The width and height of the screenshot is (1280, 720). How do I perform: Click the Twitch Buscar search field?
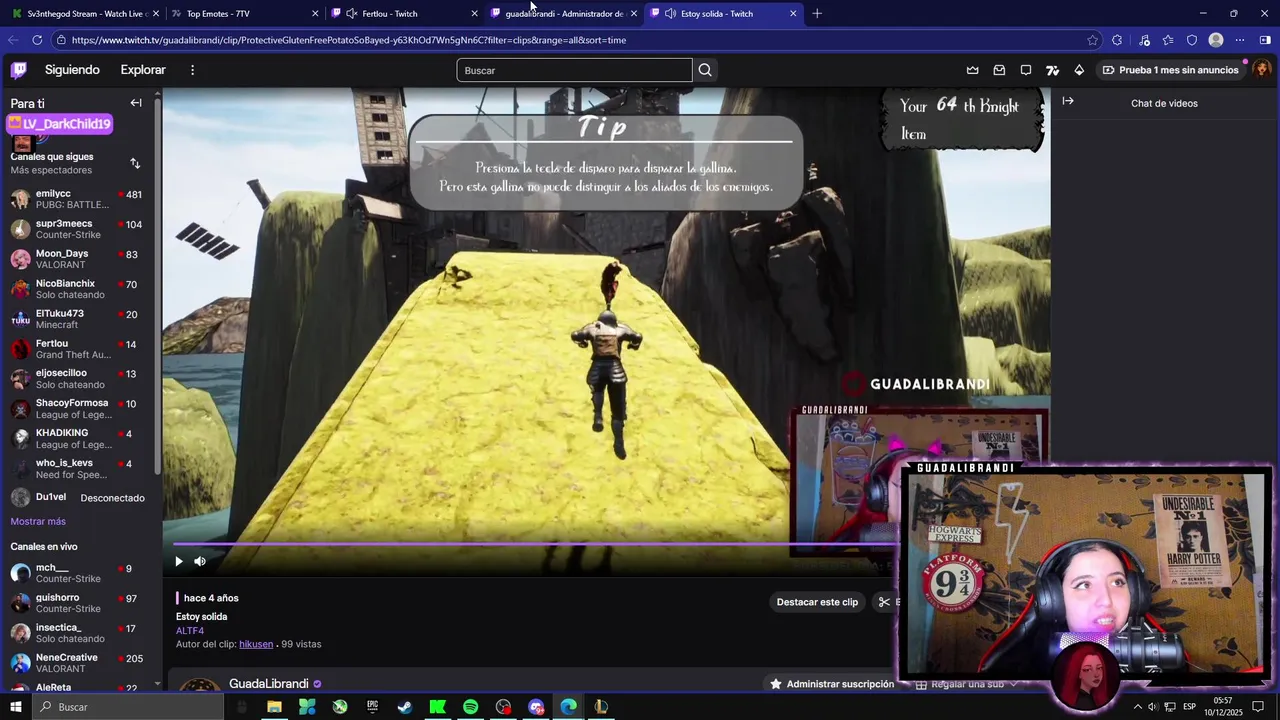tap(574, 70)
